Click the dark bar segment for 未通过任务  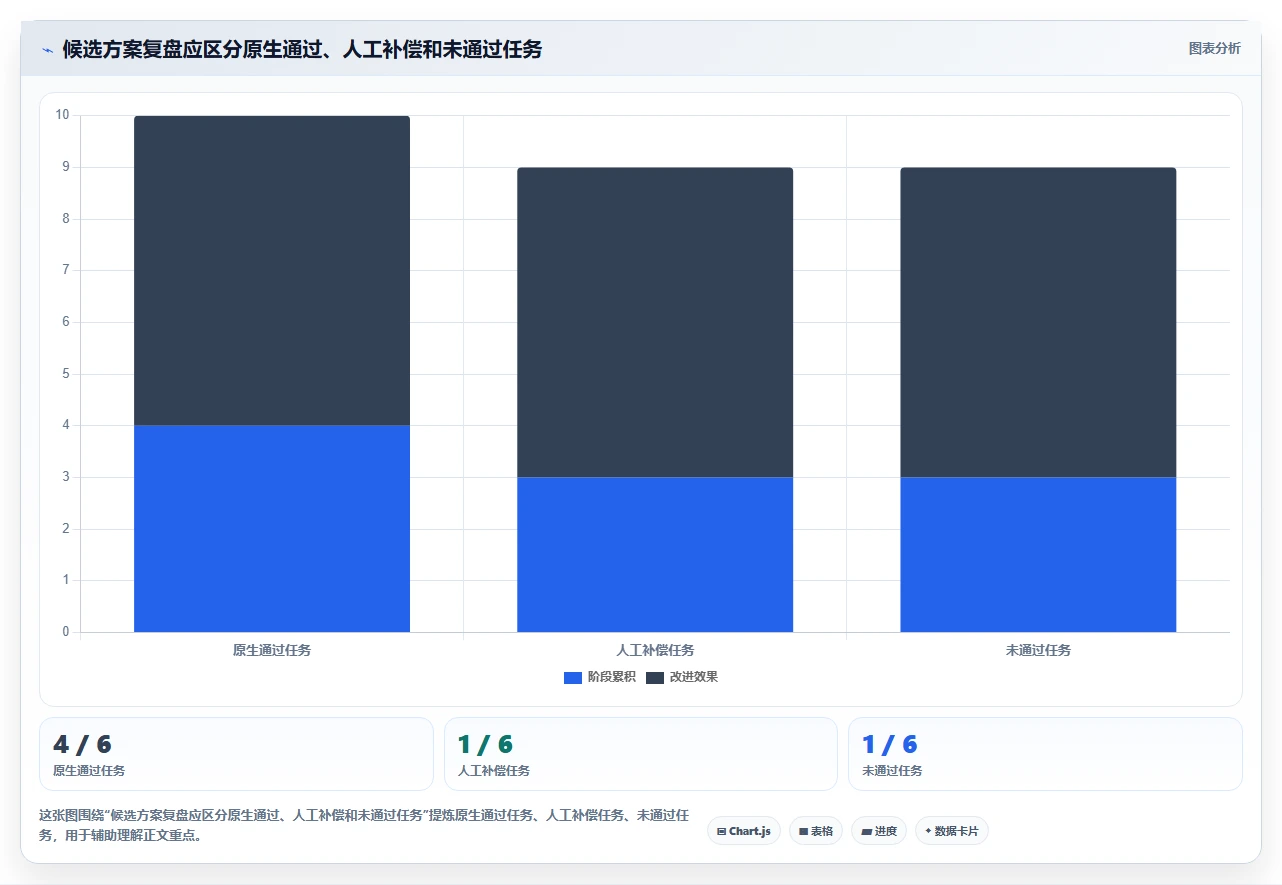tap(1038, 322)
